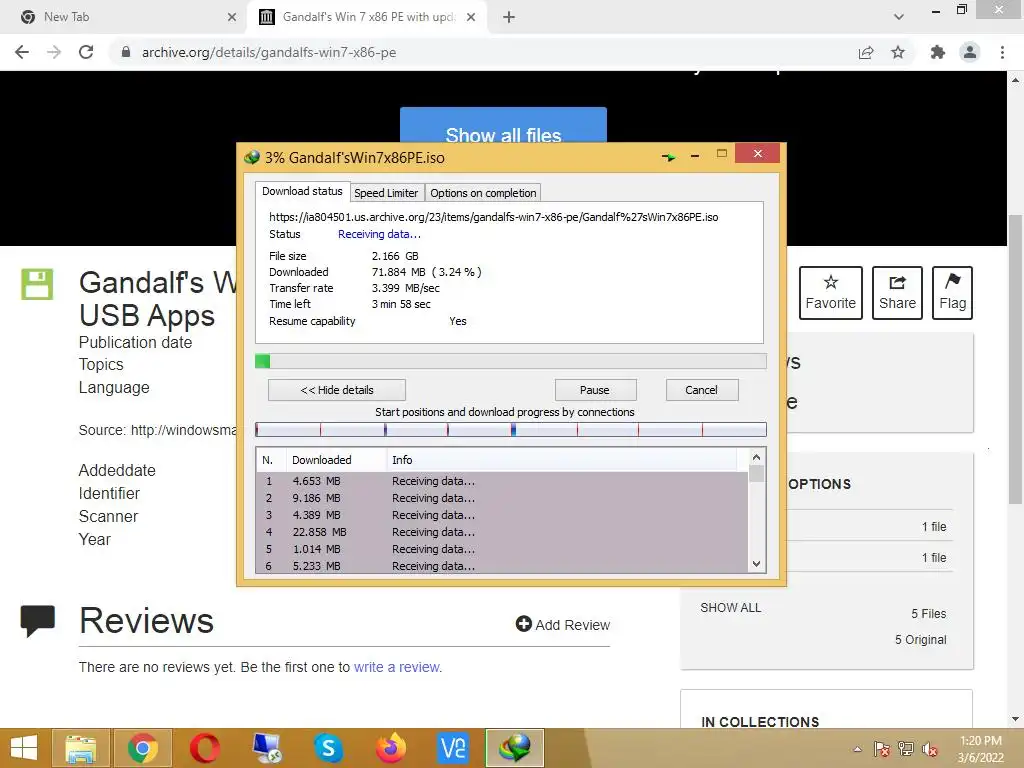Select connection row 1 with 4.653 MB

pos(502,481)
